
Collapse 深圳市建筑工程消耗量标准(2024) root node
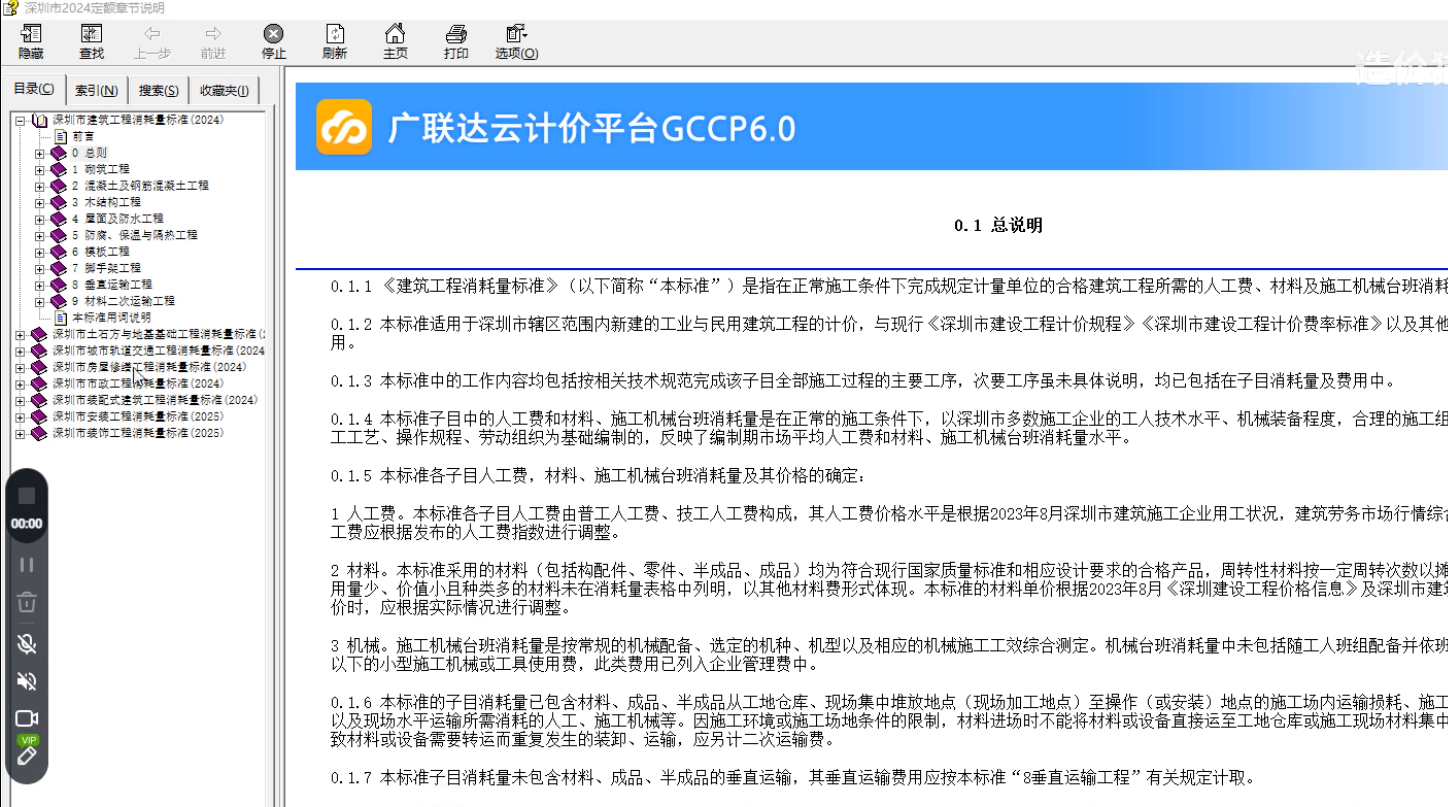point(20,119)
